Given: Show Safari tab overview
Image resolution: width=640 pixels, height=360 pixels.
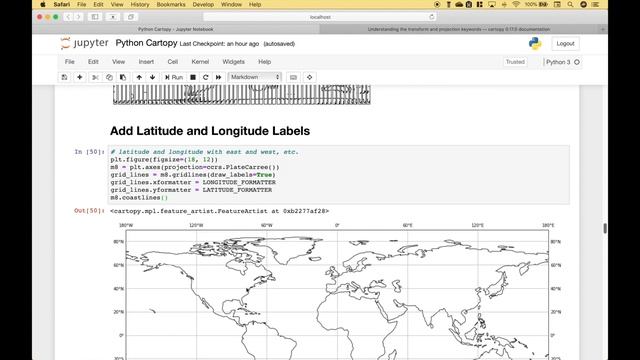Looking at the screenshot, I should tap(131, 17).
